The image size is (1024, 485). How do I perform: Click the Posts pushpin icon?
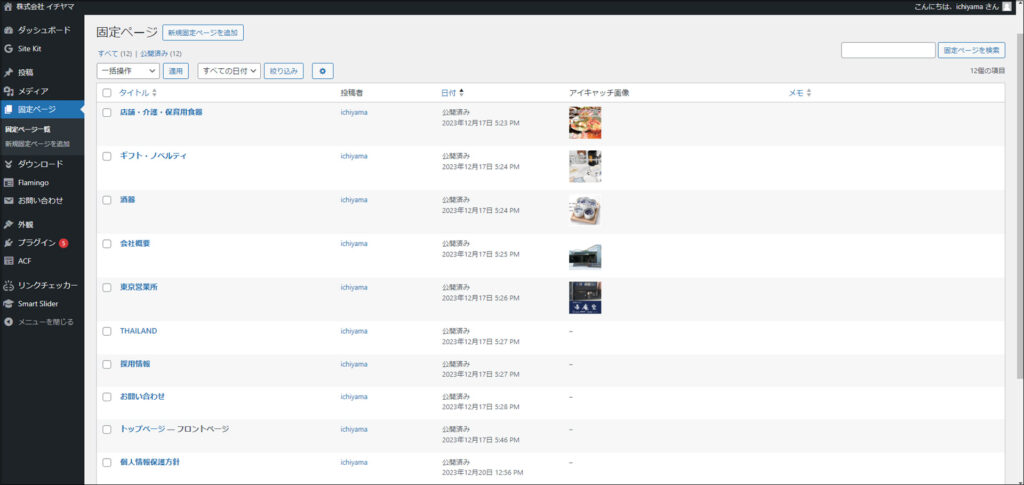click(x=9, y=73)
